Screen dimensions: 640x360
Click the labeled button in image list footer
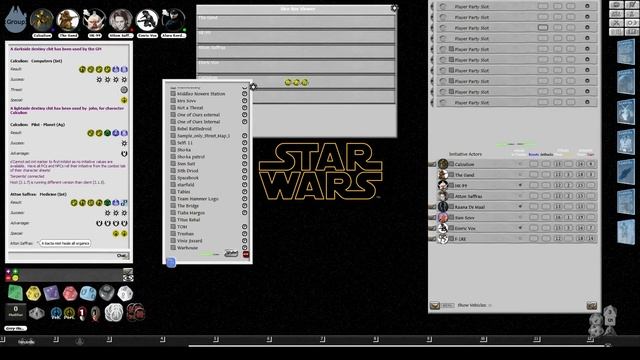231,253
